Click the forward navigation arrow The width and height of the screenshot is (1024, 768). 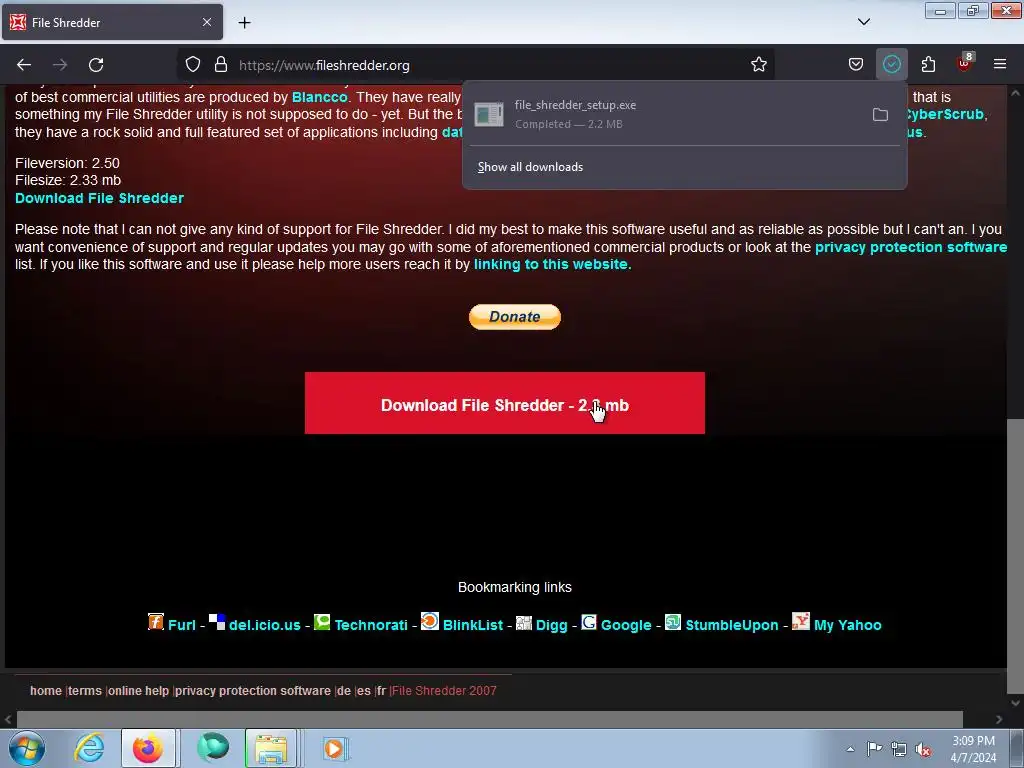coord(60,65)
